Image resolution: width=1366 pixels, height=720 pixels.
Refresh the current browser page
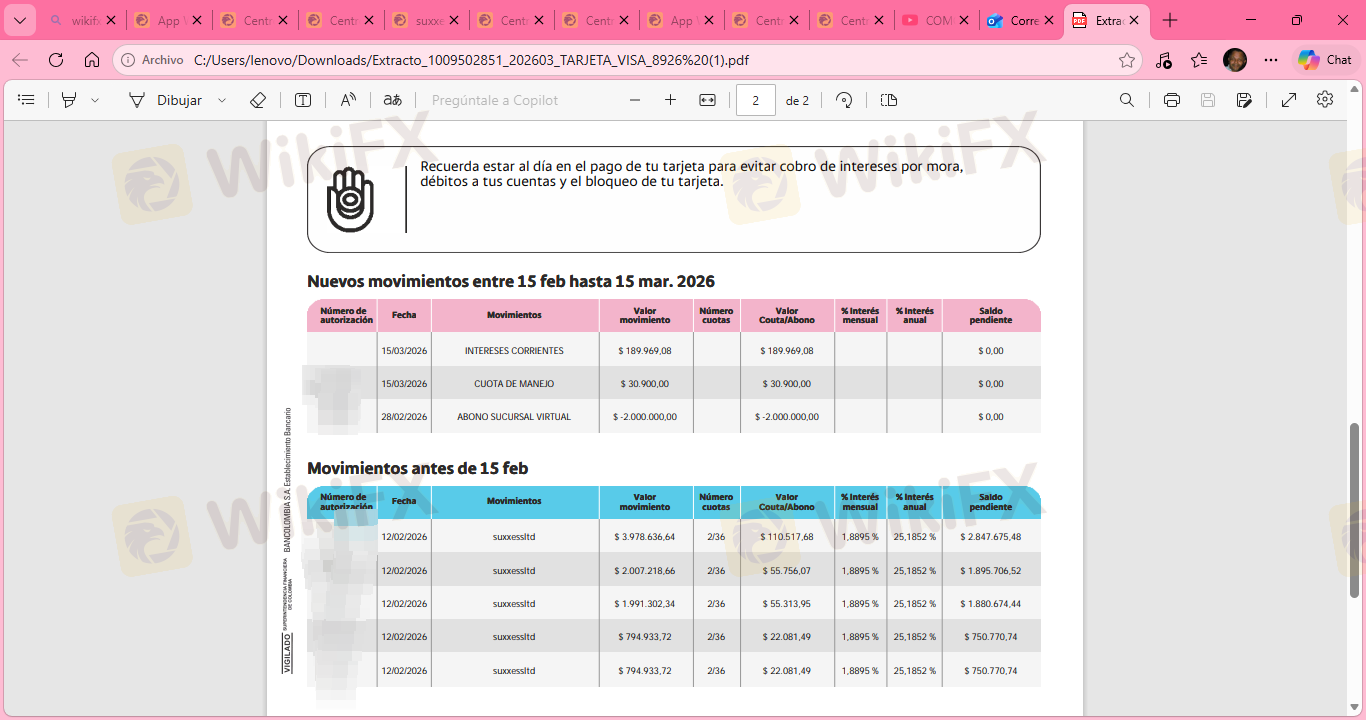coord(56,60)
